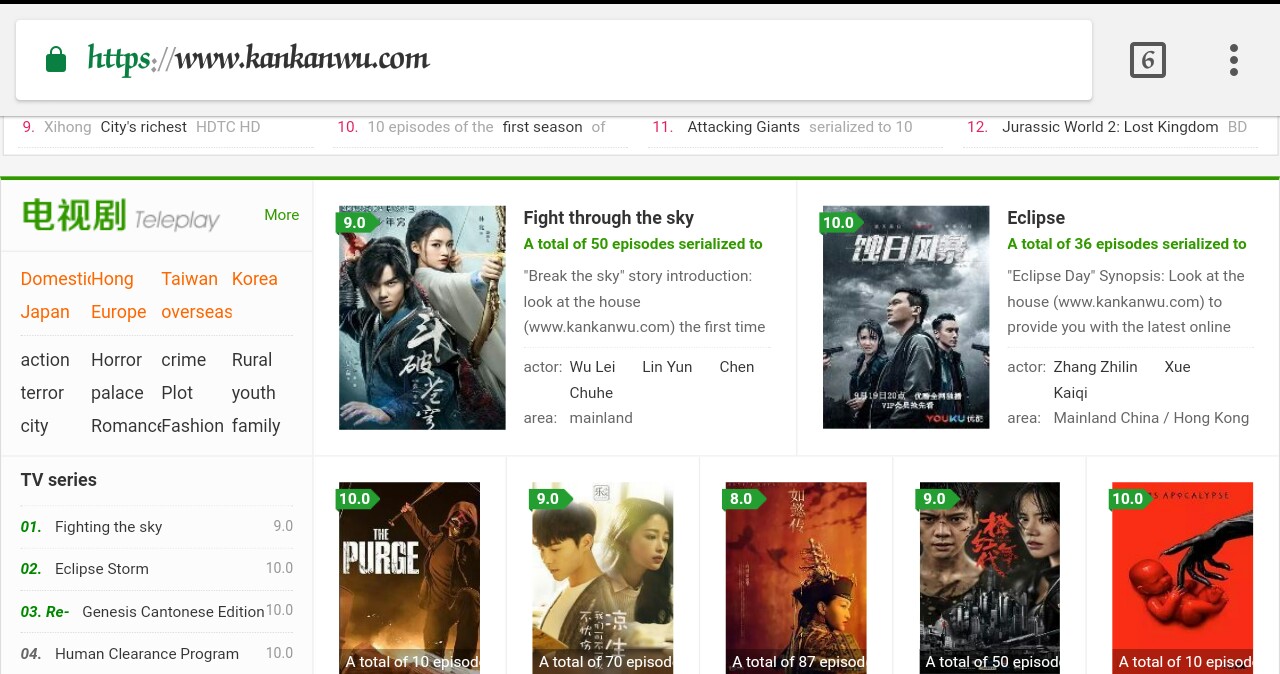Viewport: 1280px width, 674px height.
Task: Open Fight through the sky poster
Action: [x=422, y=318]
